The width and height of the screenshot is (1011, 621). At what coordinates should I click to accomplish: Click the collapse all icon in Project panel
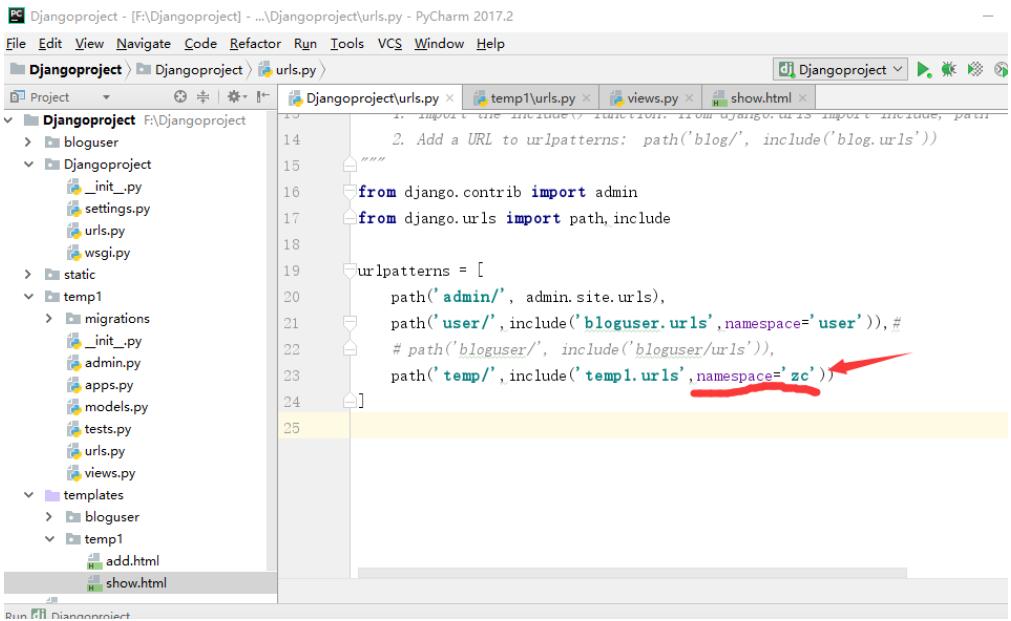[x=203, y=97]
